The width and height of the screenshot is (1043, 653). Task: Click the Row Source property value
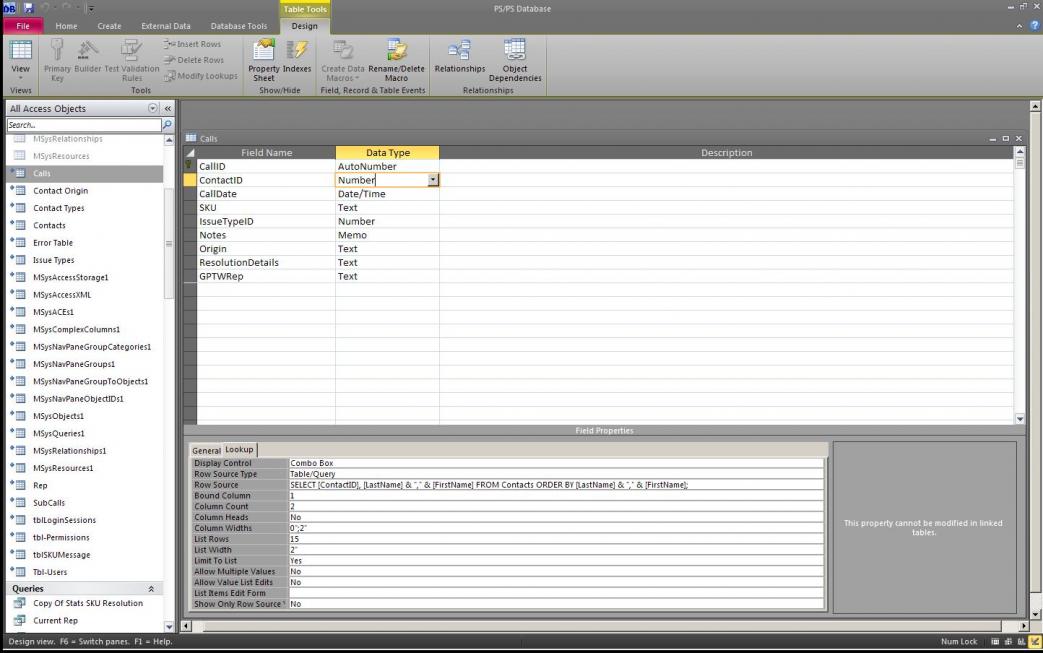556,485
